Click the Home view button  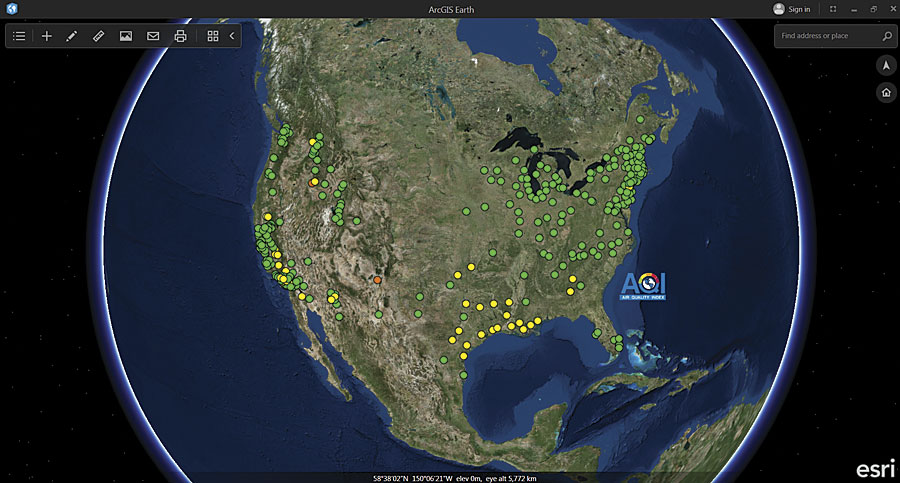pyautogui.click(x=886, y=92)
